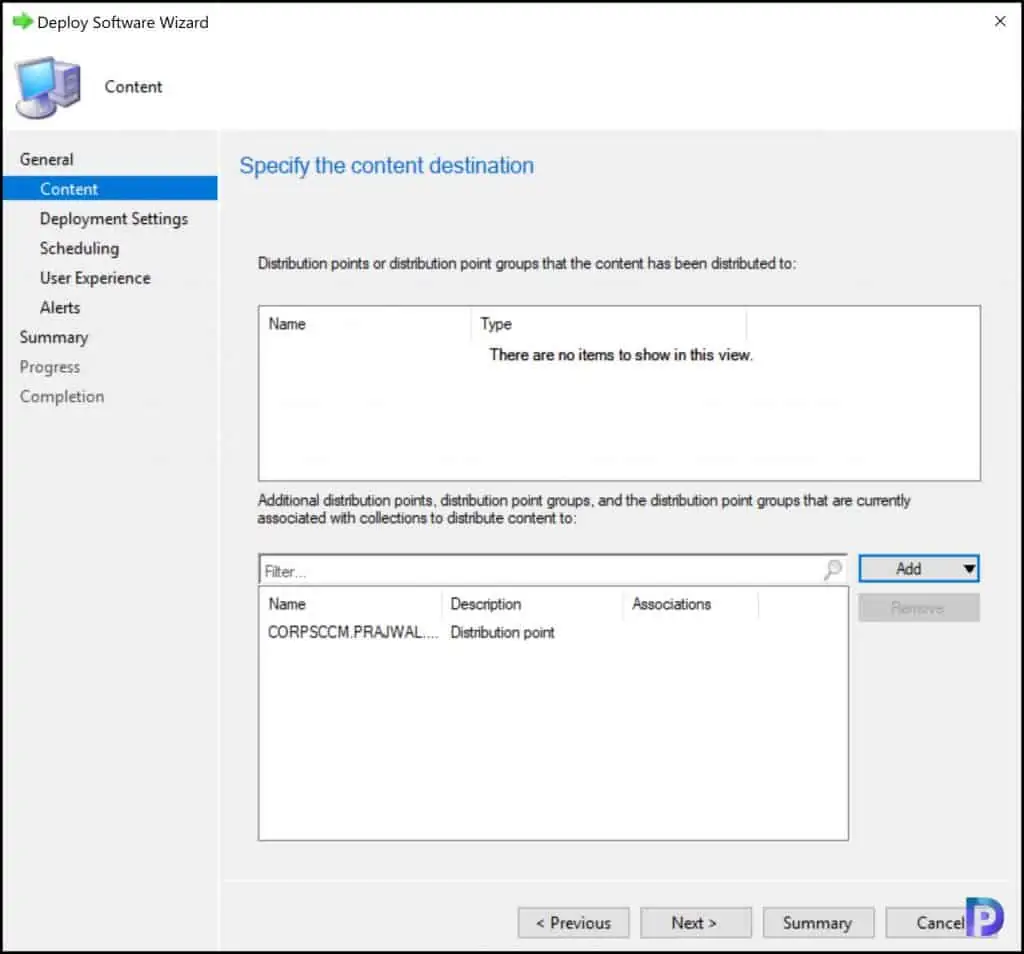1024x954 pixels.
Task: Click the magnifier search icon in Filter box
Action: click(x=833, y=569)
